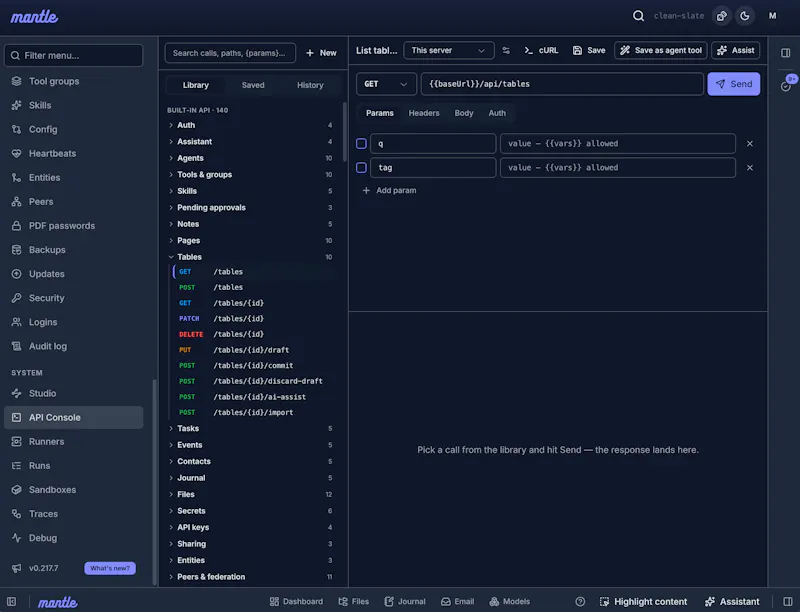Viewport: 800px width, 612px height.
Task: Open the Assistant in bottom bar
Action: pyautogui.click(x=732, y=601)
